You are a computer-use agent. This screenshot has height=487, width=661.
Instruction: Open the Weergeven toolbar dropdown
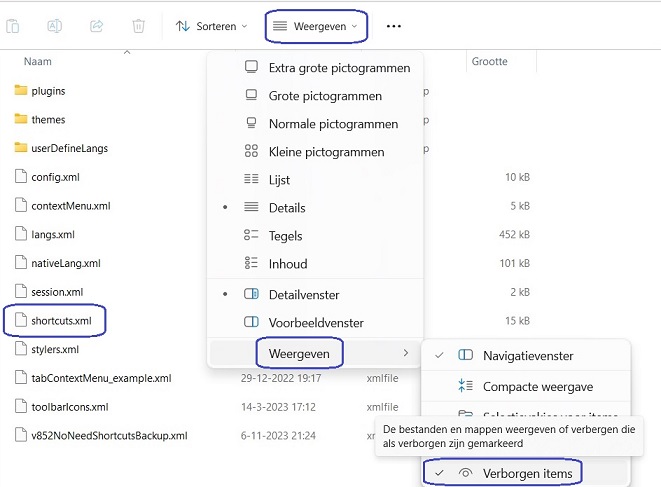[316, 26]
